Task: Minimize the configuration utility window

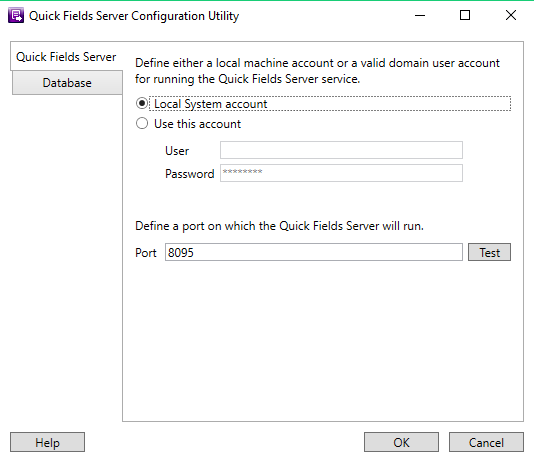Action: (420, 15)
